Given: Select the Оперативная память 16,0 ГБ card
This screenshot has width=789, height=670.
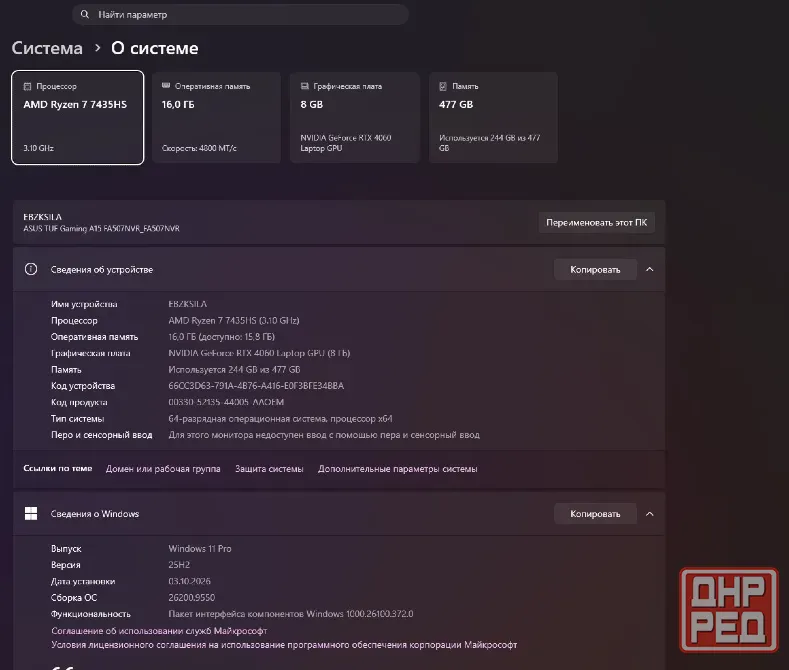Looking at the screenshot, I should [216, 117].
